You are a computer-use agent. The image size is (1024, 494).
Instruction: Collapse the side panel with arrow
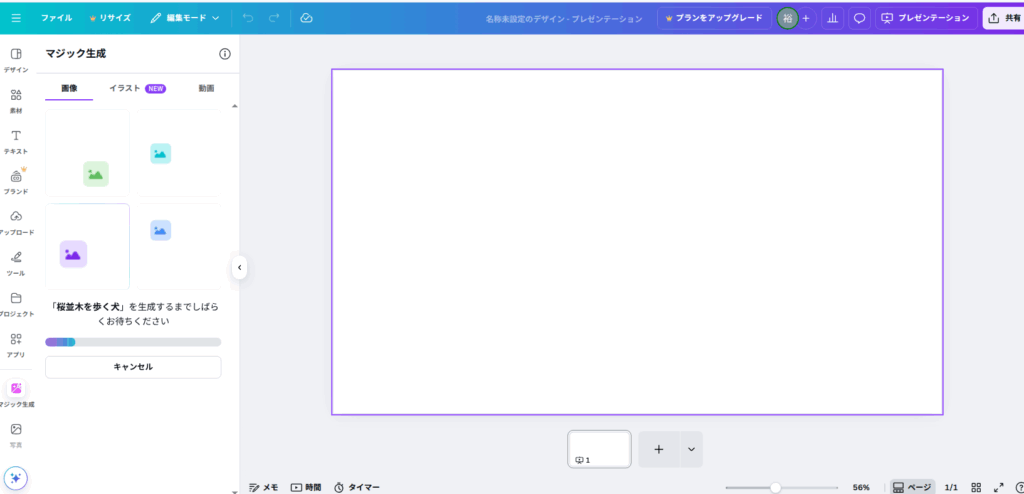pyautogui.click(x=240, y=267)
